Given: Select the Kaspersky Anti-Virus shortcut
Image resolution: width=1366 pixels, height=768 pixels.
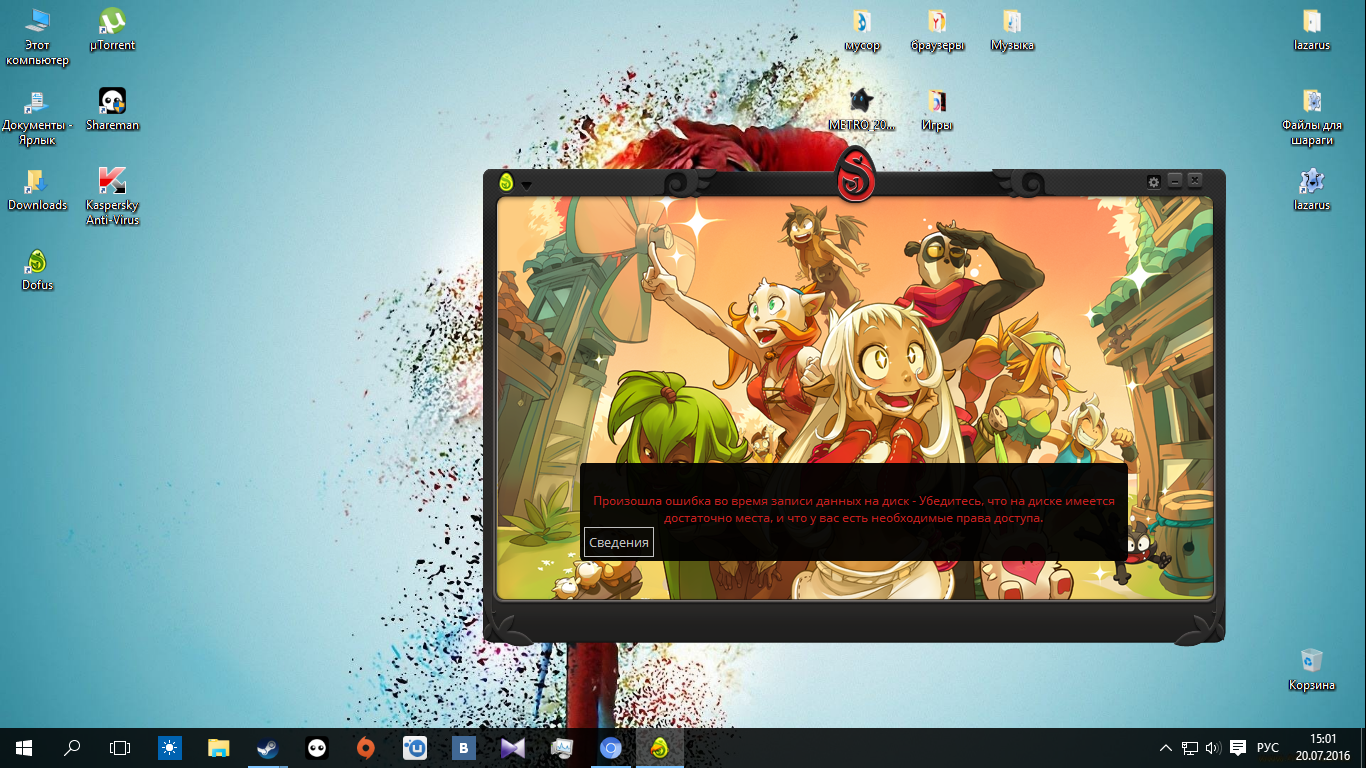Looking at the screenshot, I should [x=112, y=197].
